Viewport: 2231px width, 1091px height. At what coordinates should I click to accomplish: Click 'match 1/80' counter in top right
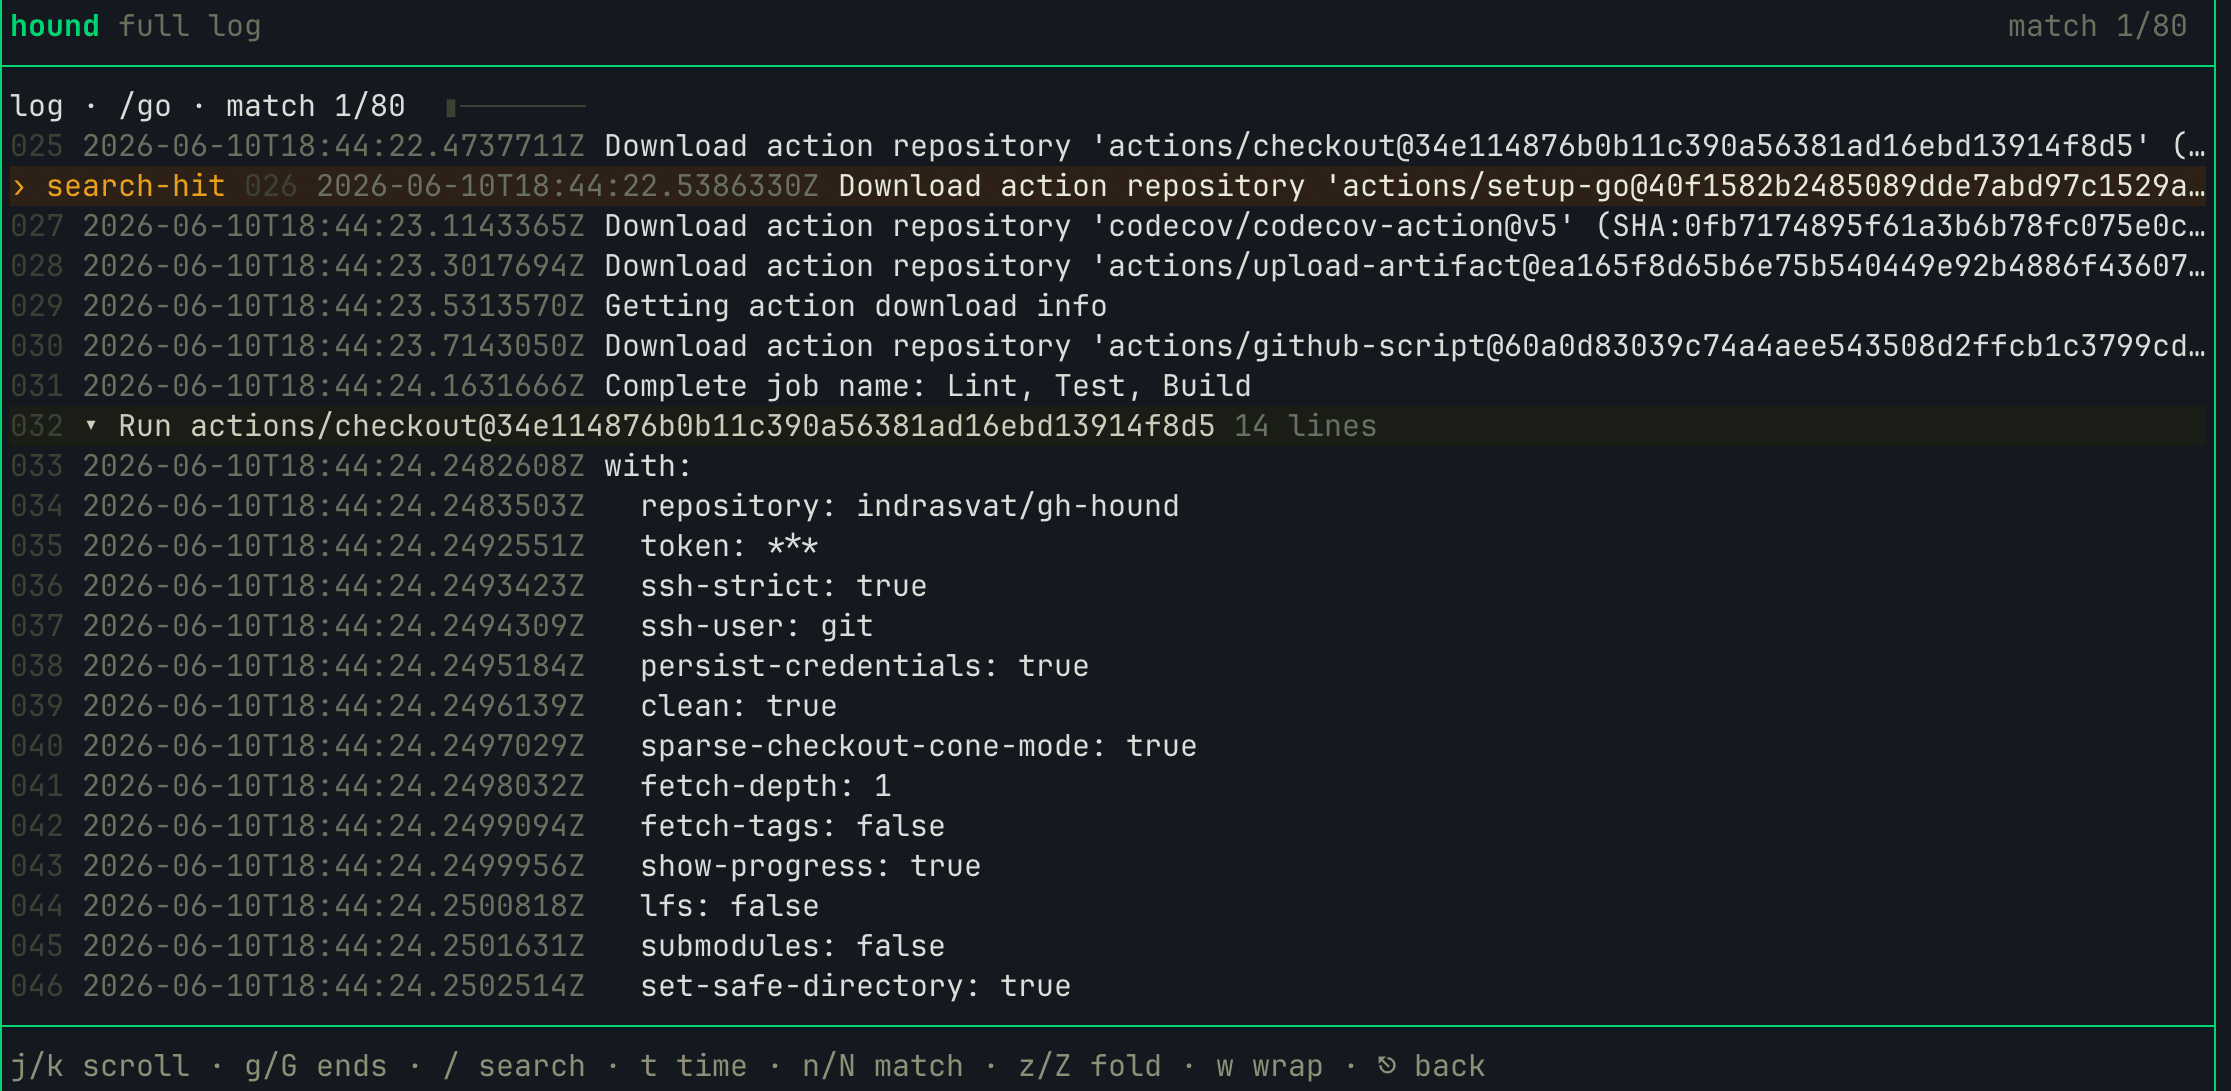tap(2098, 26)
